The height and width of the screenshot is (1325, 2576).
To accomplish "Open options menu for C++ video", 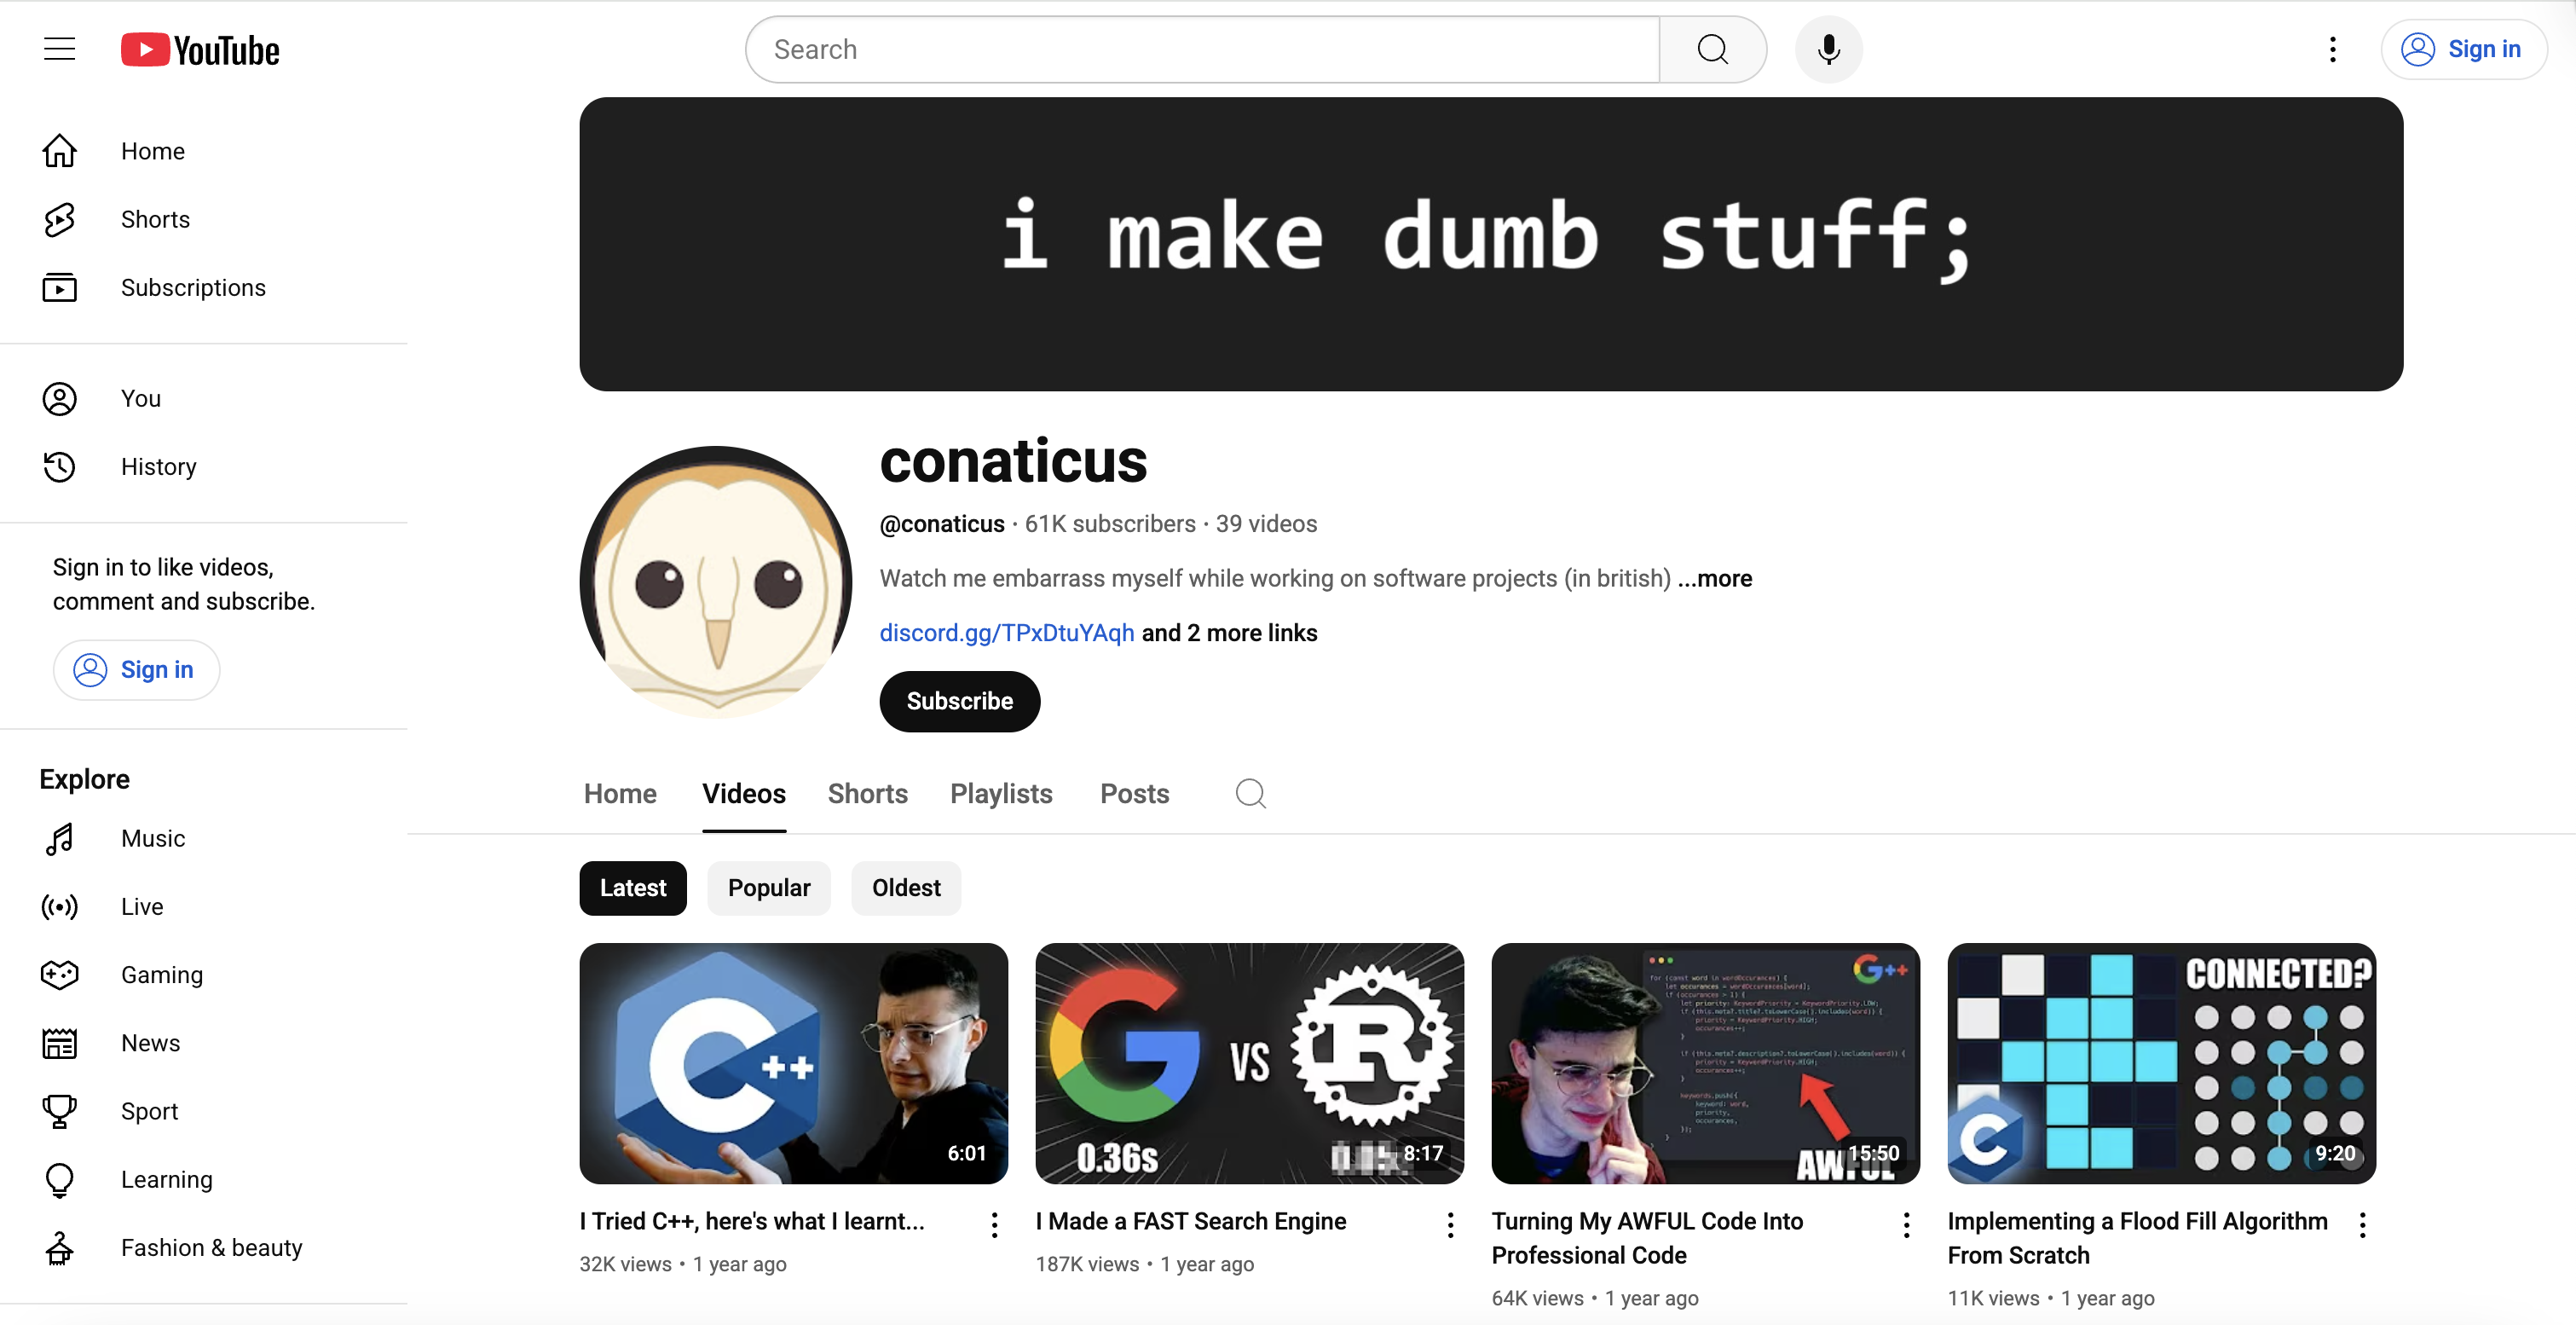I will tap(994, 1225).
